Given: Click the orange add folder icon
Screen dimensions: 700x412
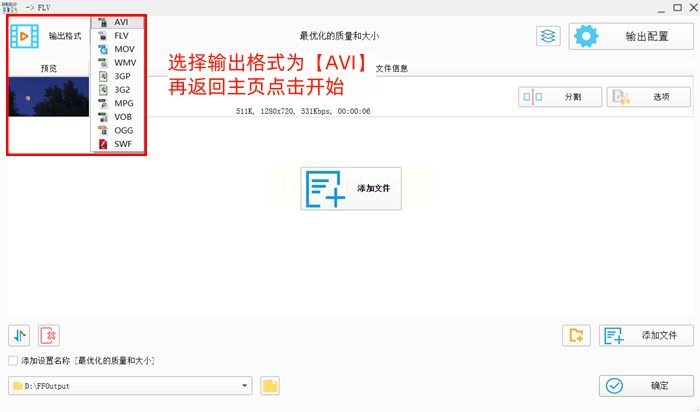Looking at the screenshot, I should 576,335.
